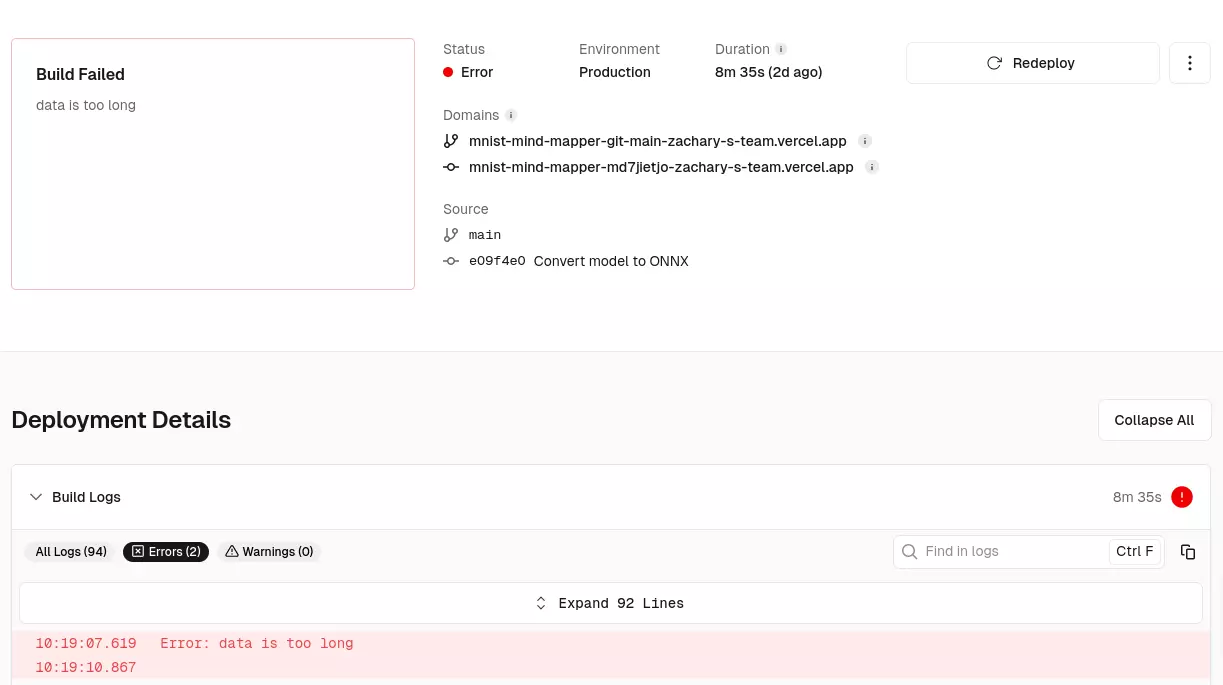Open the mnist-mind-mapper-git-main domain link
The height and width of the screenshot is (685, 1223).
[x=657, y=141]
